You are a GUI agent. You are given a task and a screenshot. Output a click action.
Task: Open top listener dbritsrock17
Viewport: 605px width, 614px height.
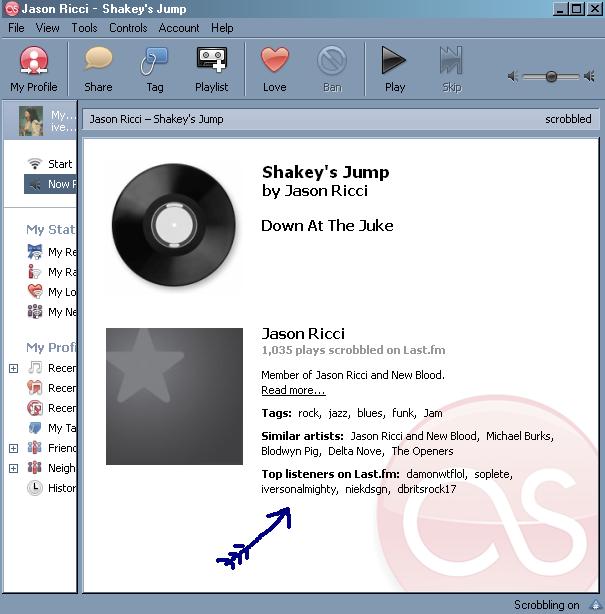point(427,489)
